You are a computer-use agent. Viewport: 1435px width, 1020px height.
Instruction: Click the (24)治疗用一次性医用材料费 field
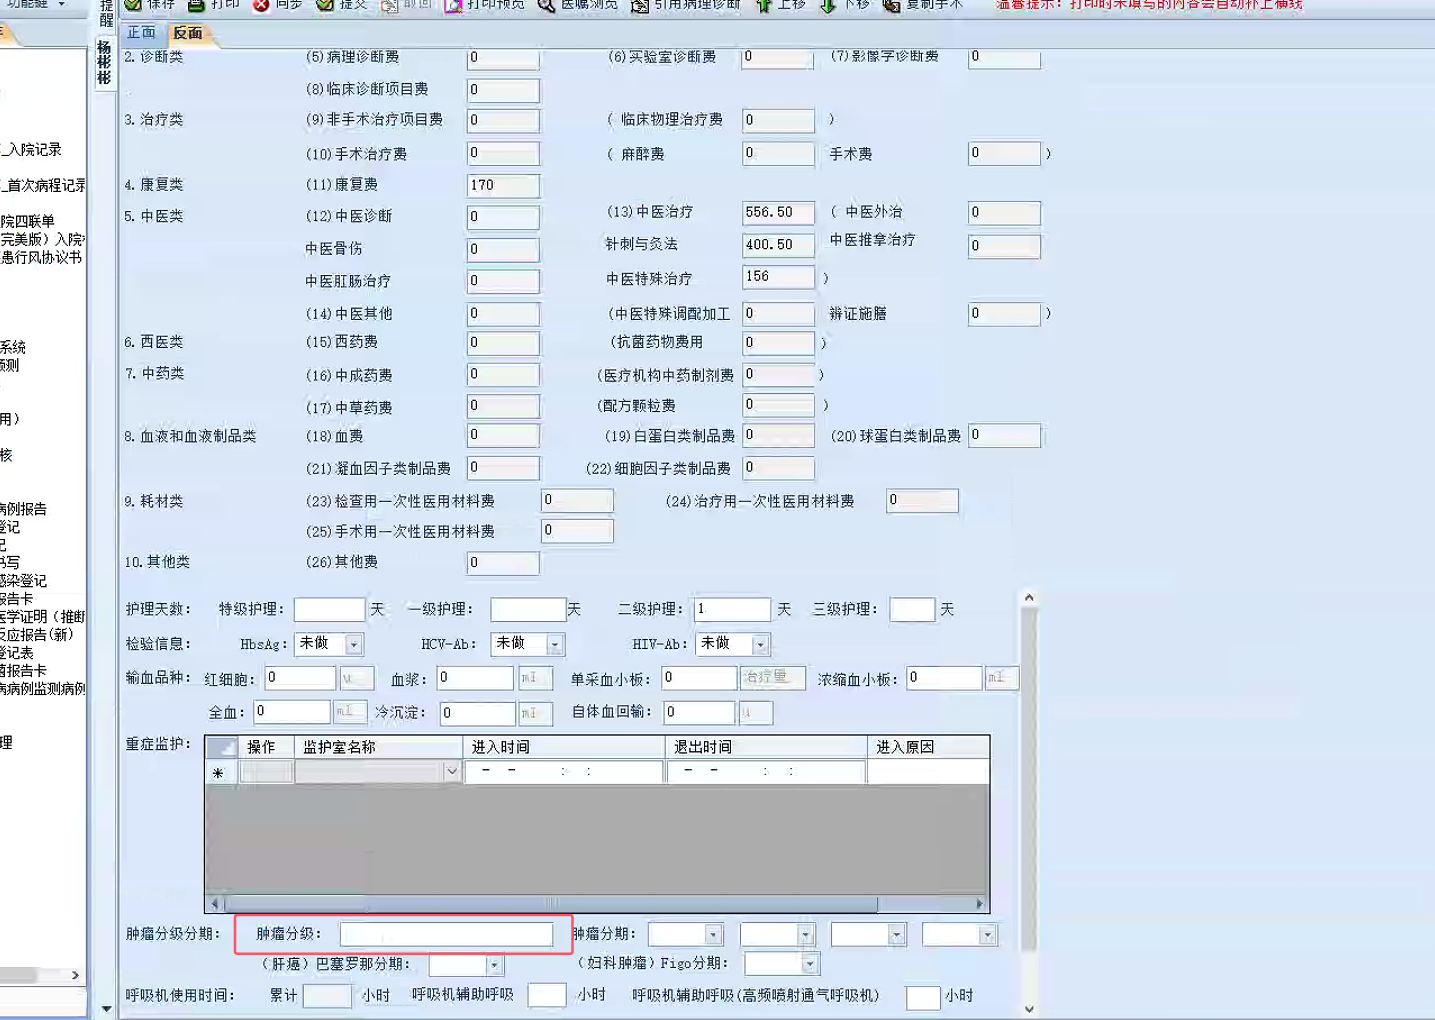click(922, 500)
